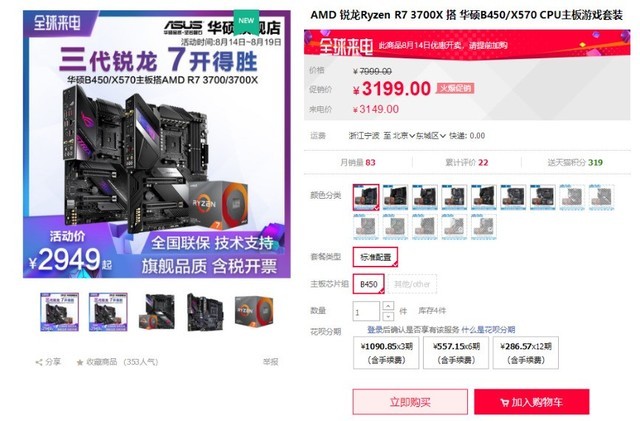The image size is (640, 421).
Task: Open the 累计评价 22 reviews tab
Action: click(467, 163)
